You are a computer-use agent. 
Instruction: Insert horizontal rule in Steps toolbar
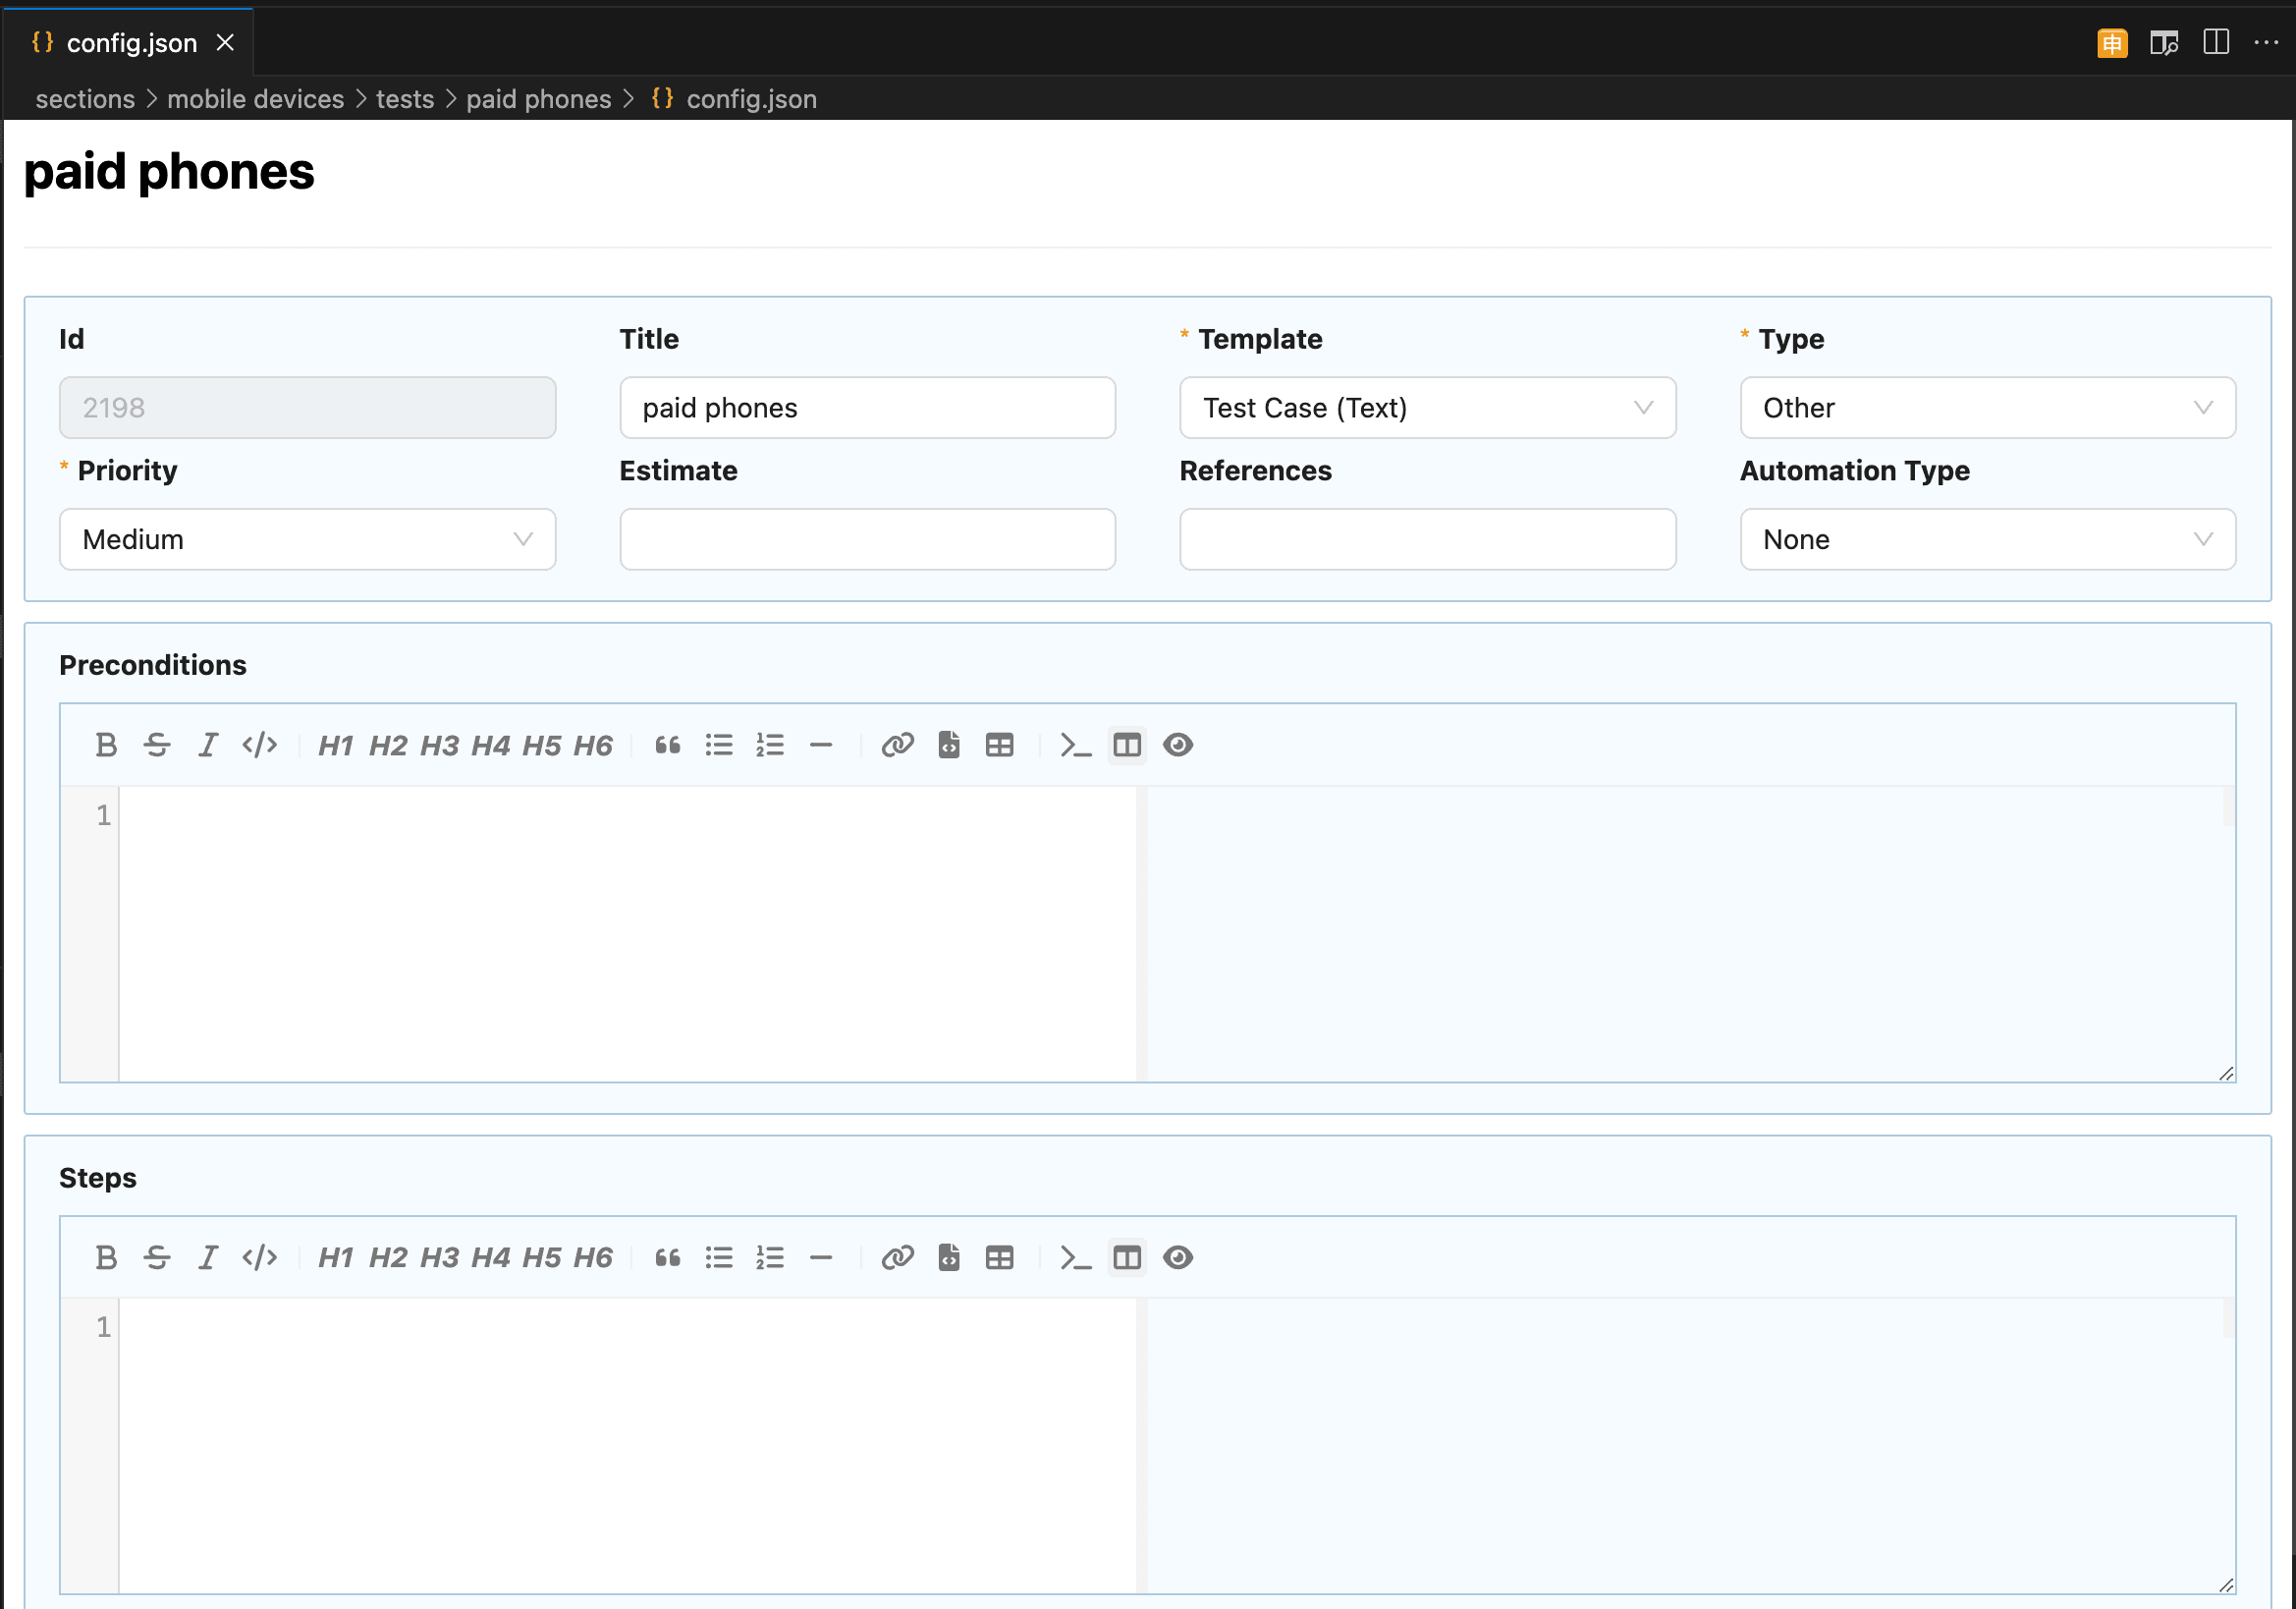(x=821, y=1257)
